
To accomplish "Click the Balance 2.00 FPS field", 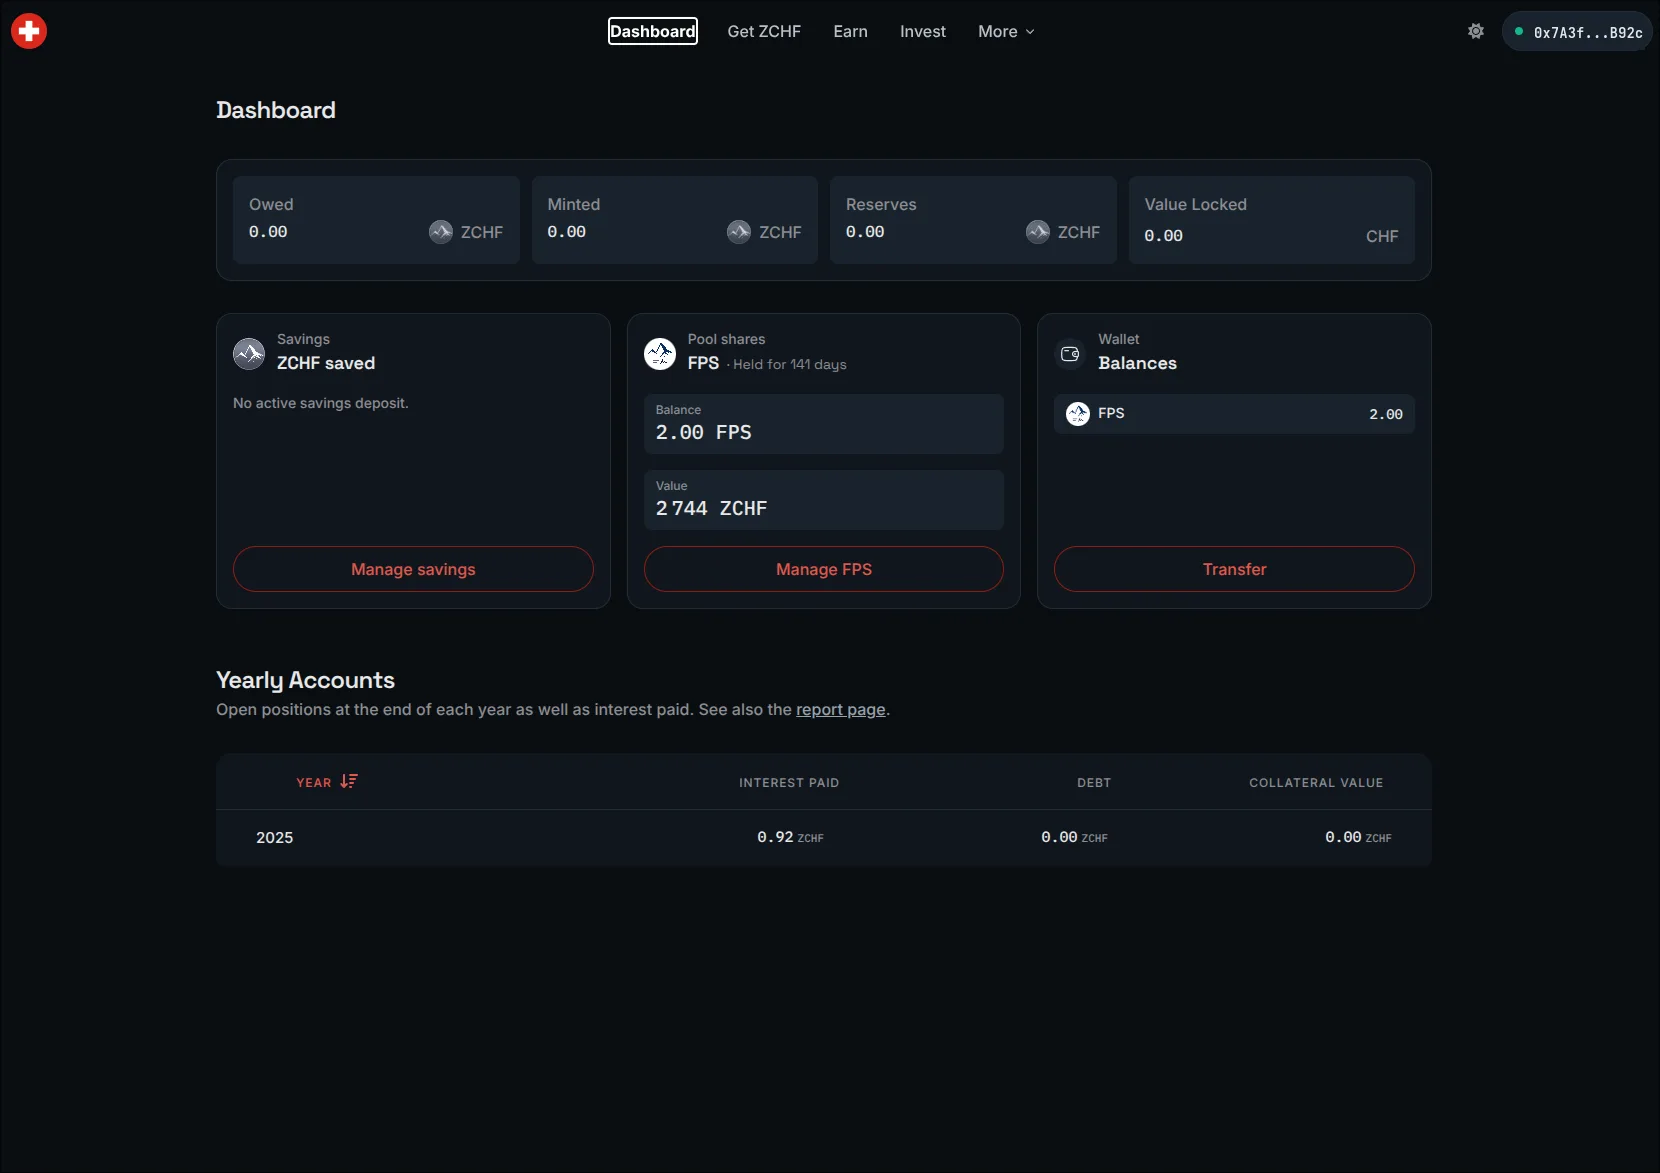I will 824,424.
